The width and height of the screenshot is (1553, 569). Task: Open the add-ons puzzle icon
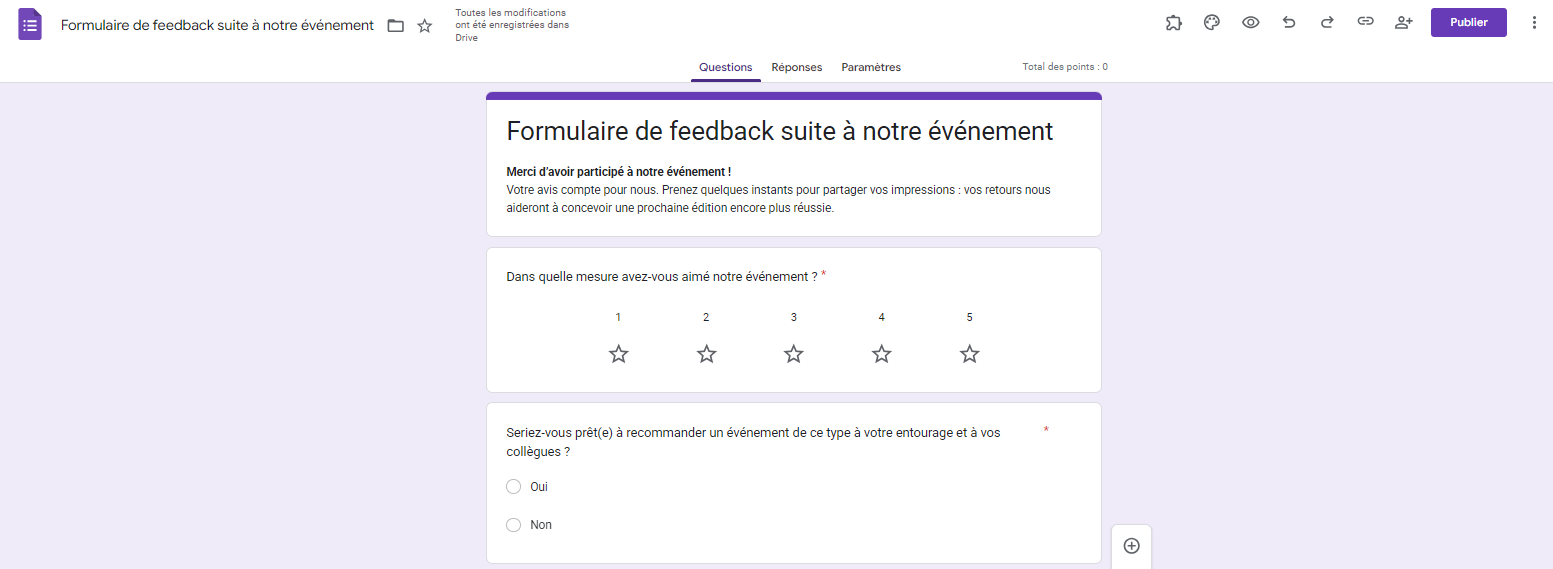1174,22
